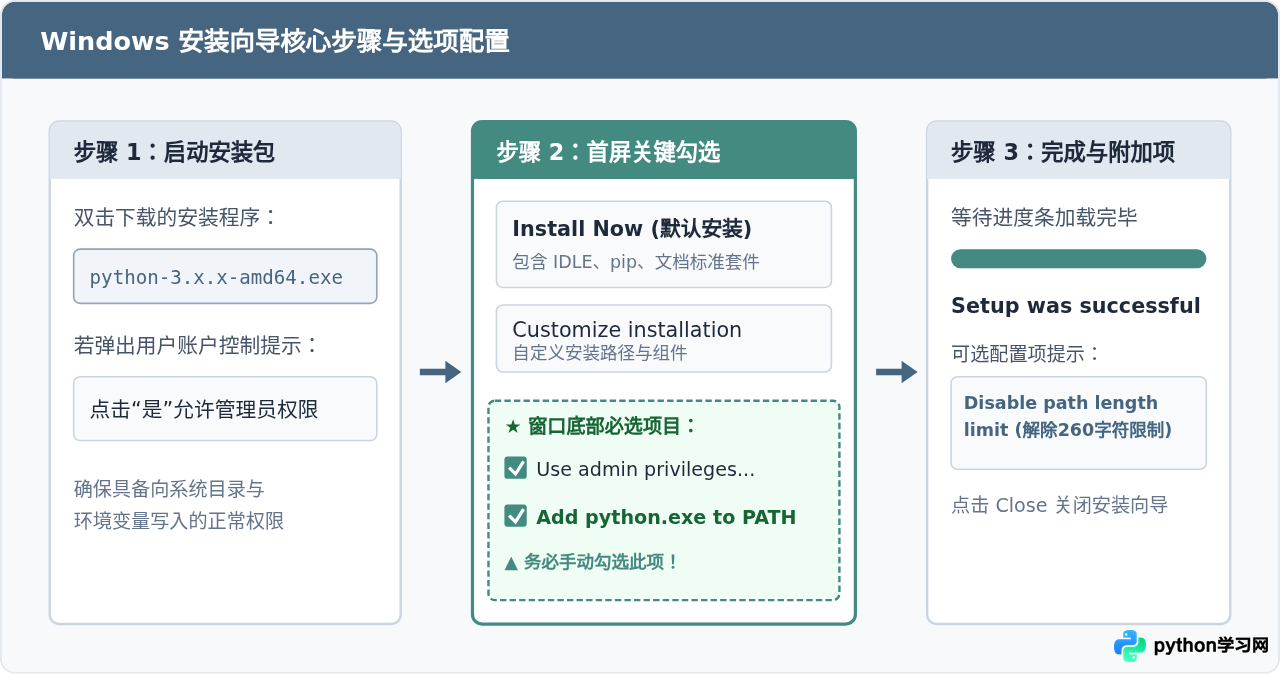Click the text 包含 IDLE、pip、文档标准套件
Image resolution: width=1280 pixels, height=674 pixels.
636,262
